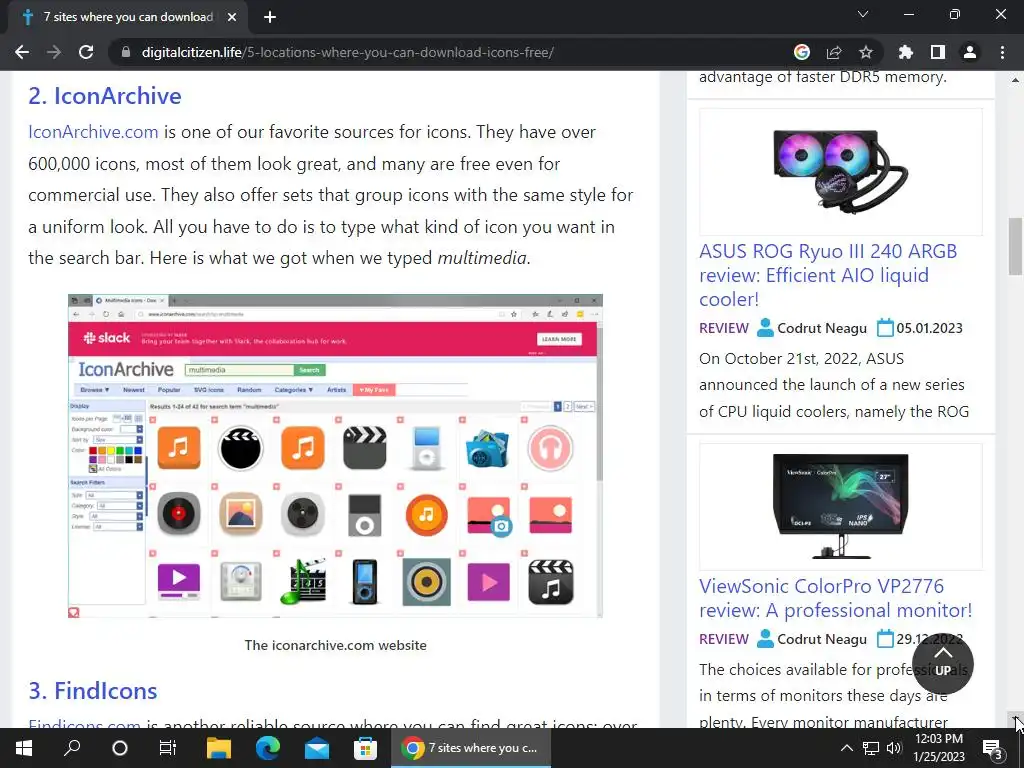The image size is (1024, 768).
Task: Open the '3. FindIcons' heading link
Action: coord(93,691)
